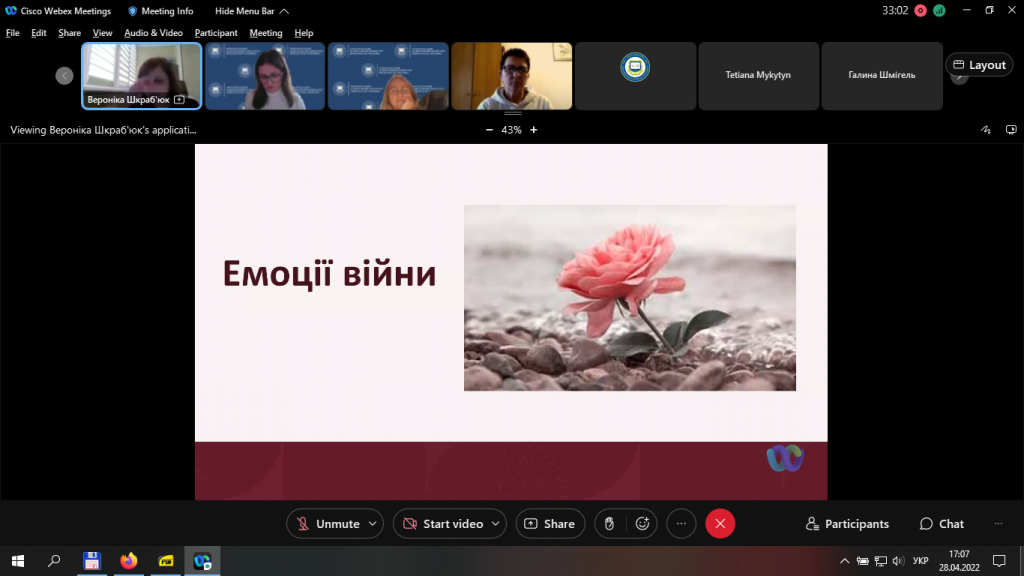Start video with the camera button

[443, 523]
